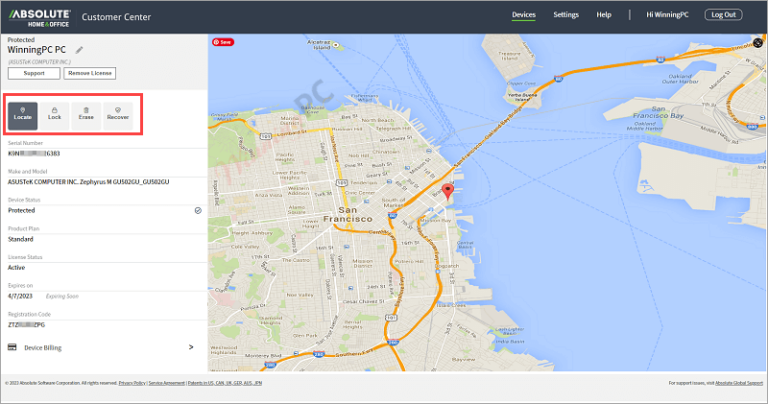The image size is (768, 404).
Task: Click the Absolute Home & Office logo
Action: pos(38,15)
